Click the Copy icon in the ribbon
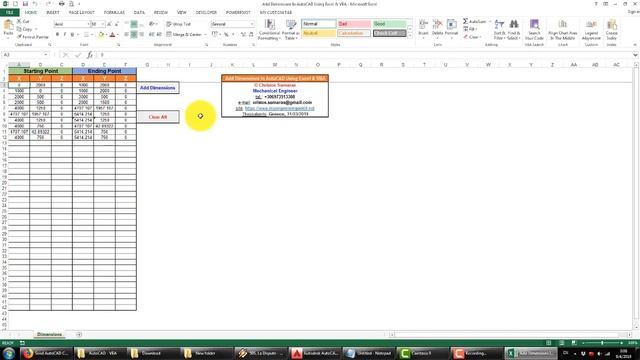 19,29
